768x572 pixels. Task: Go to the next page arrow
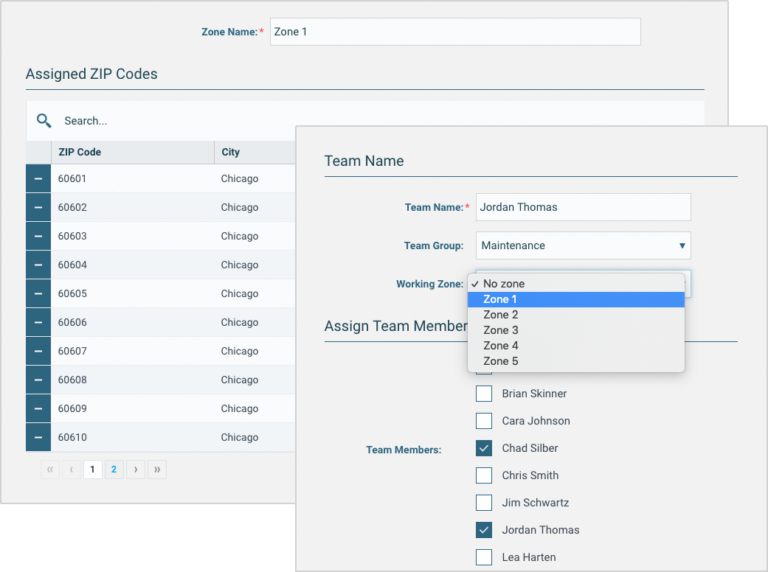[x=136, y=469]
